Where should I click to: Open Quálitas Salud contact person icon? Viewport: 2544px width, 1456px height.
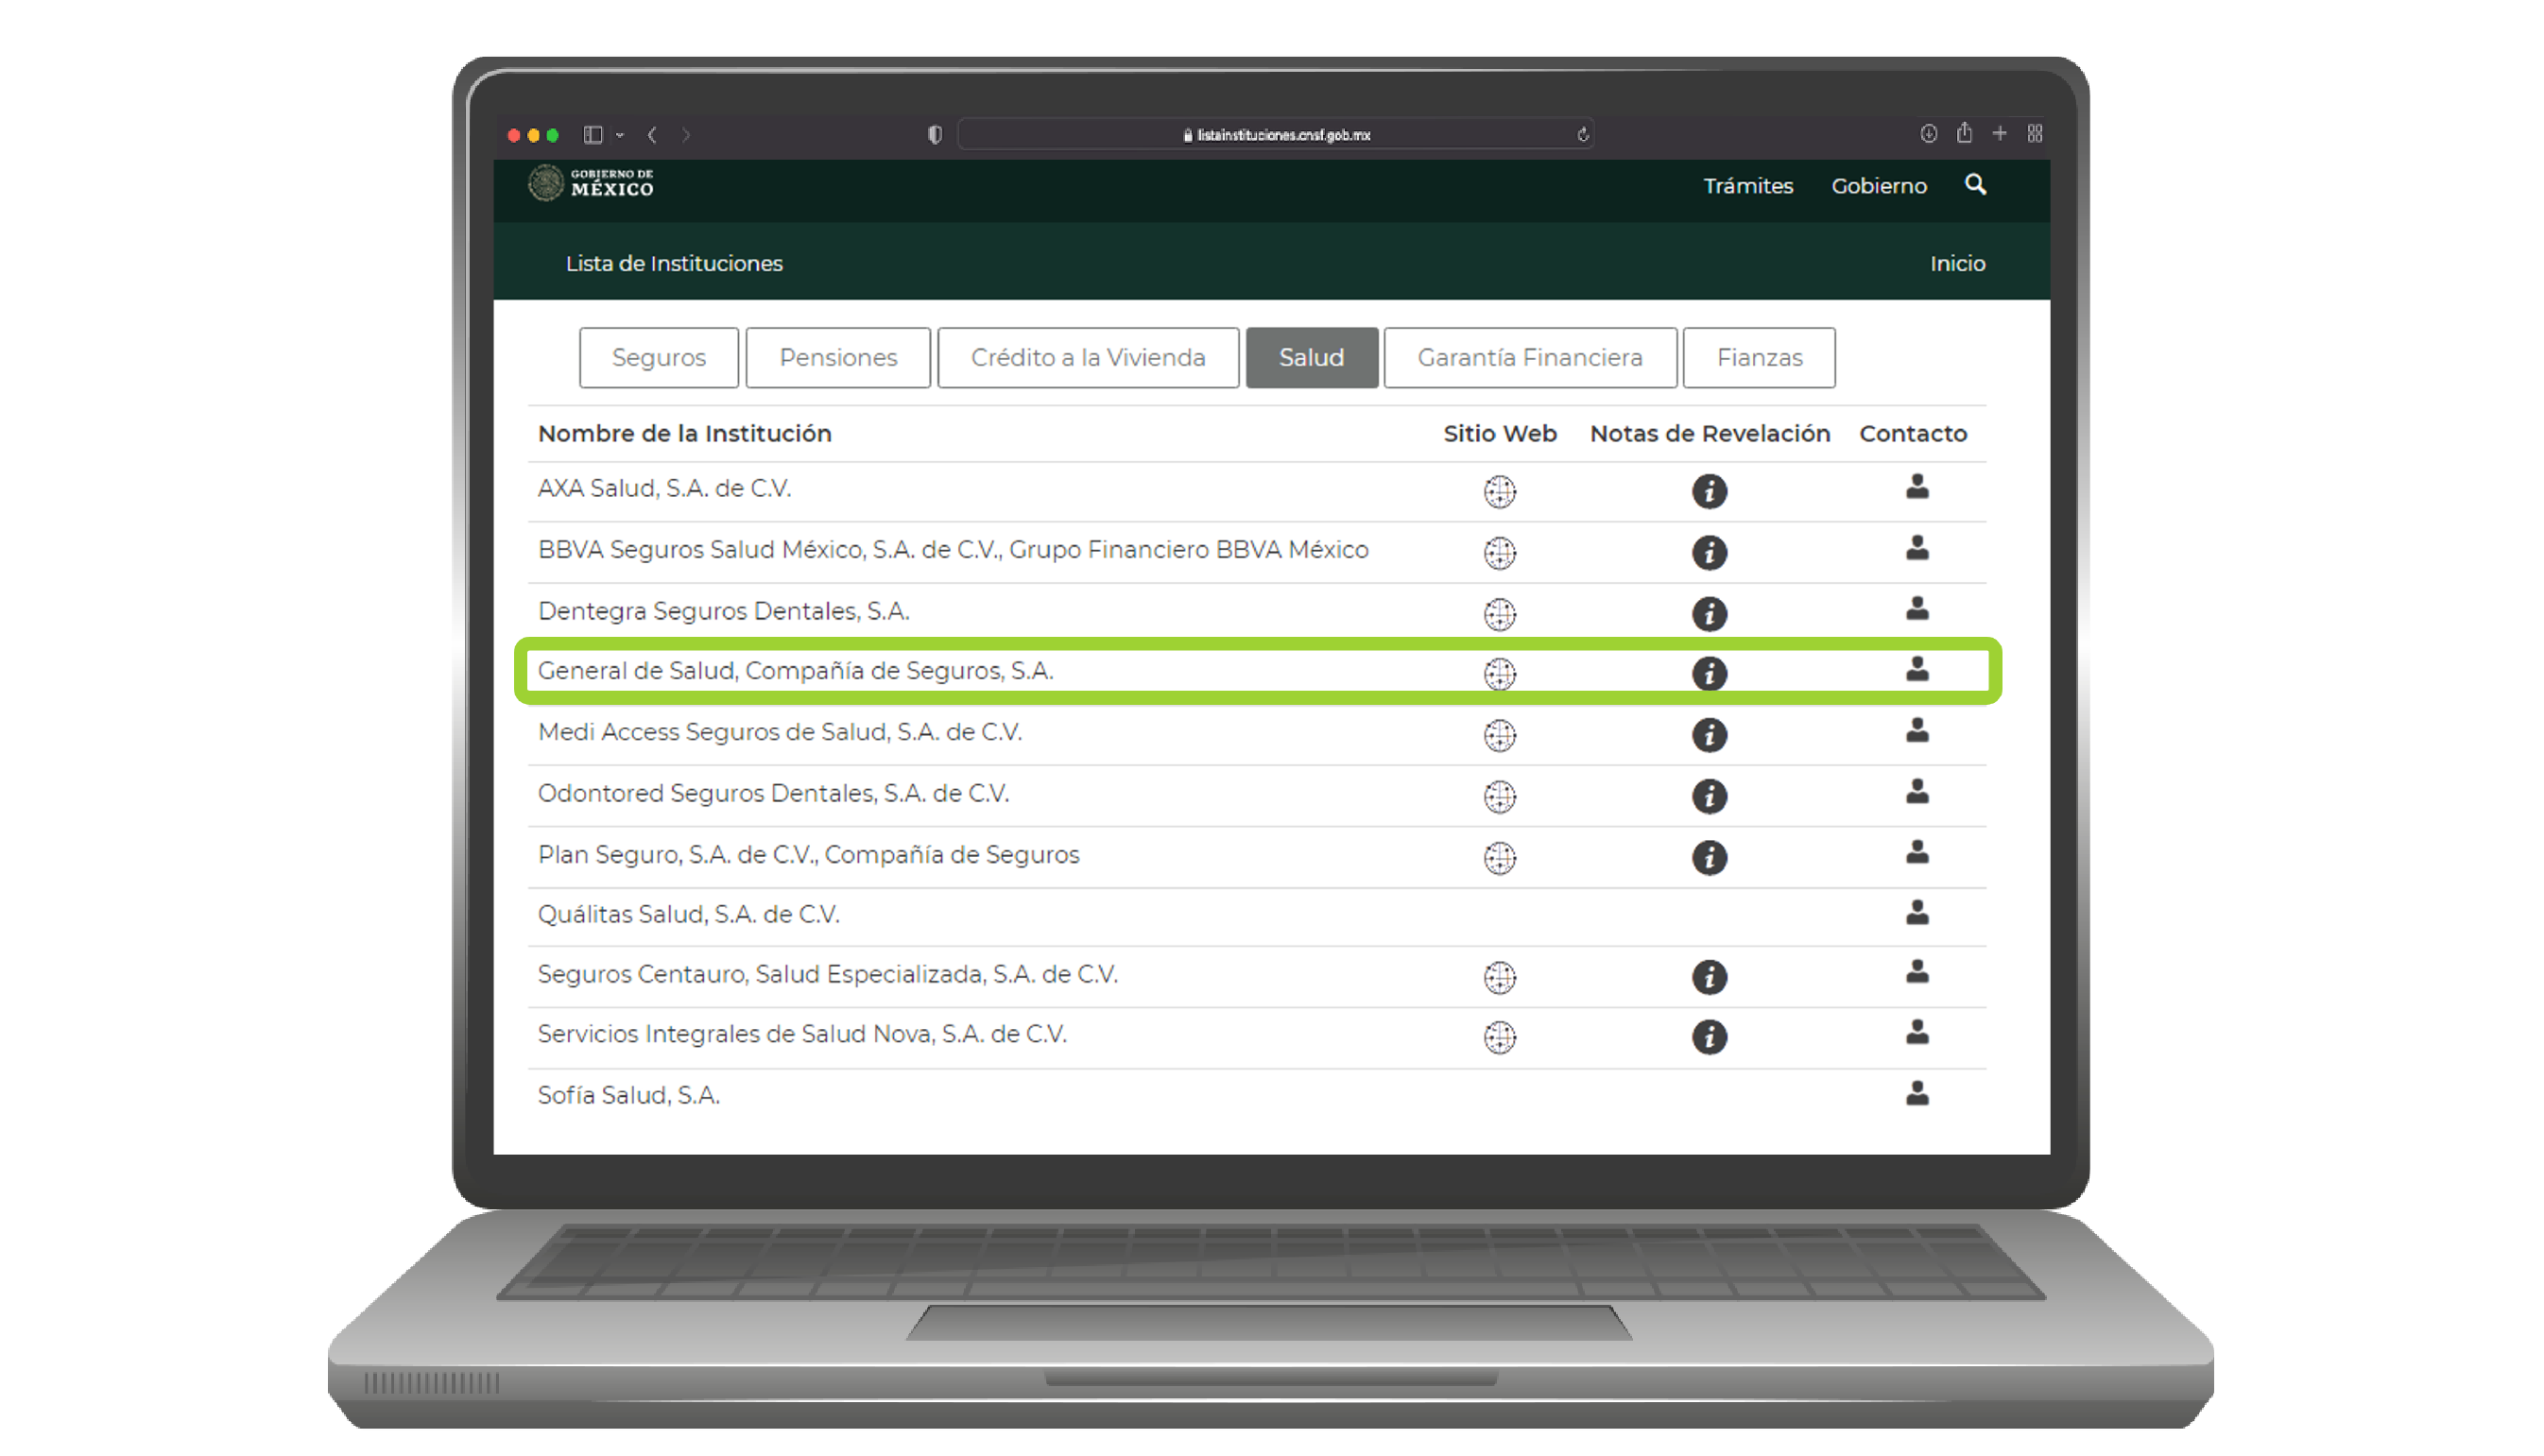tap(1916, 912)
